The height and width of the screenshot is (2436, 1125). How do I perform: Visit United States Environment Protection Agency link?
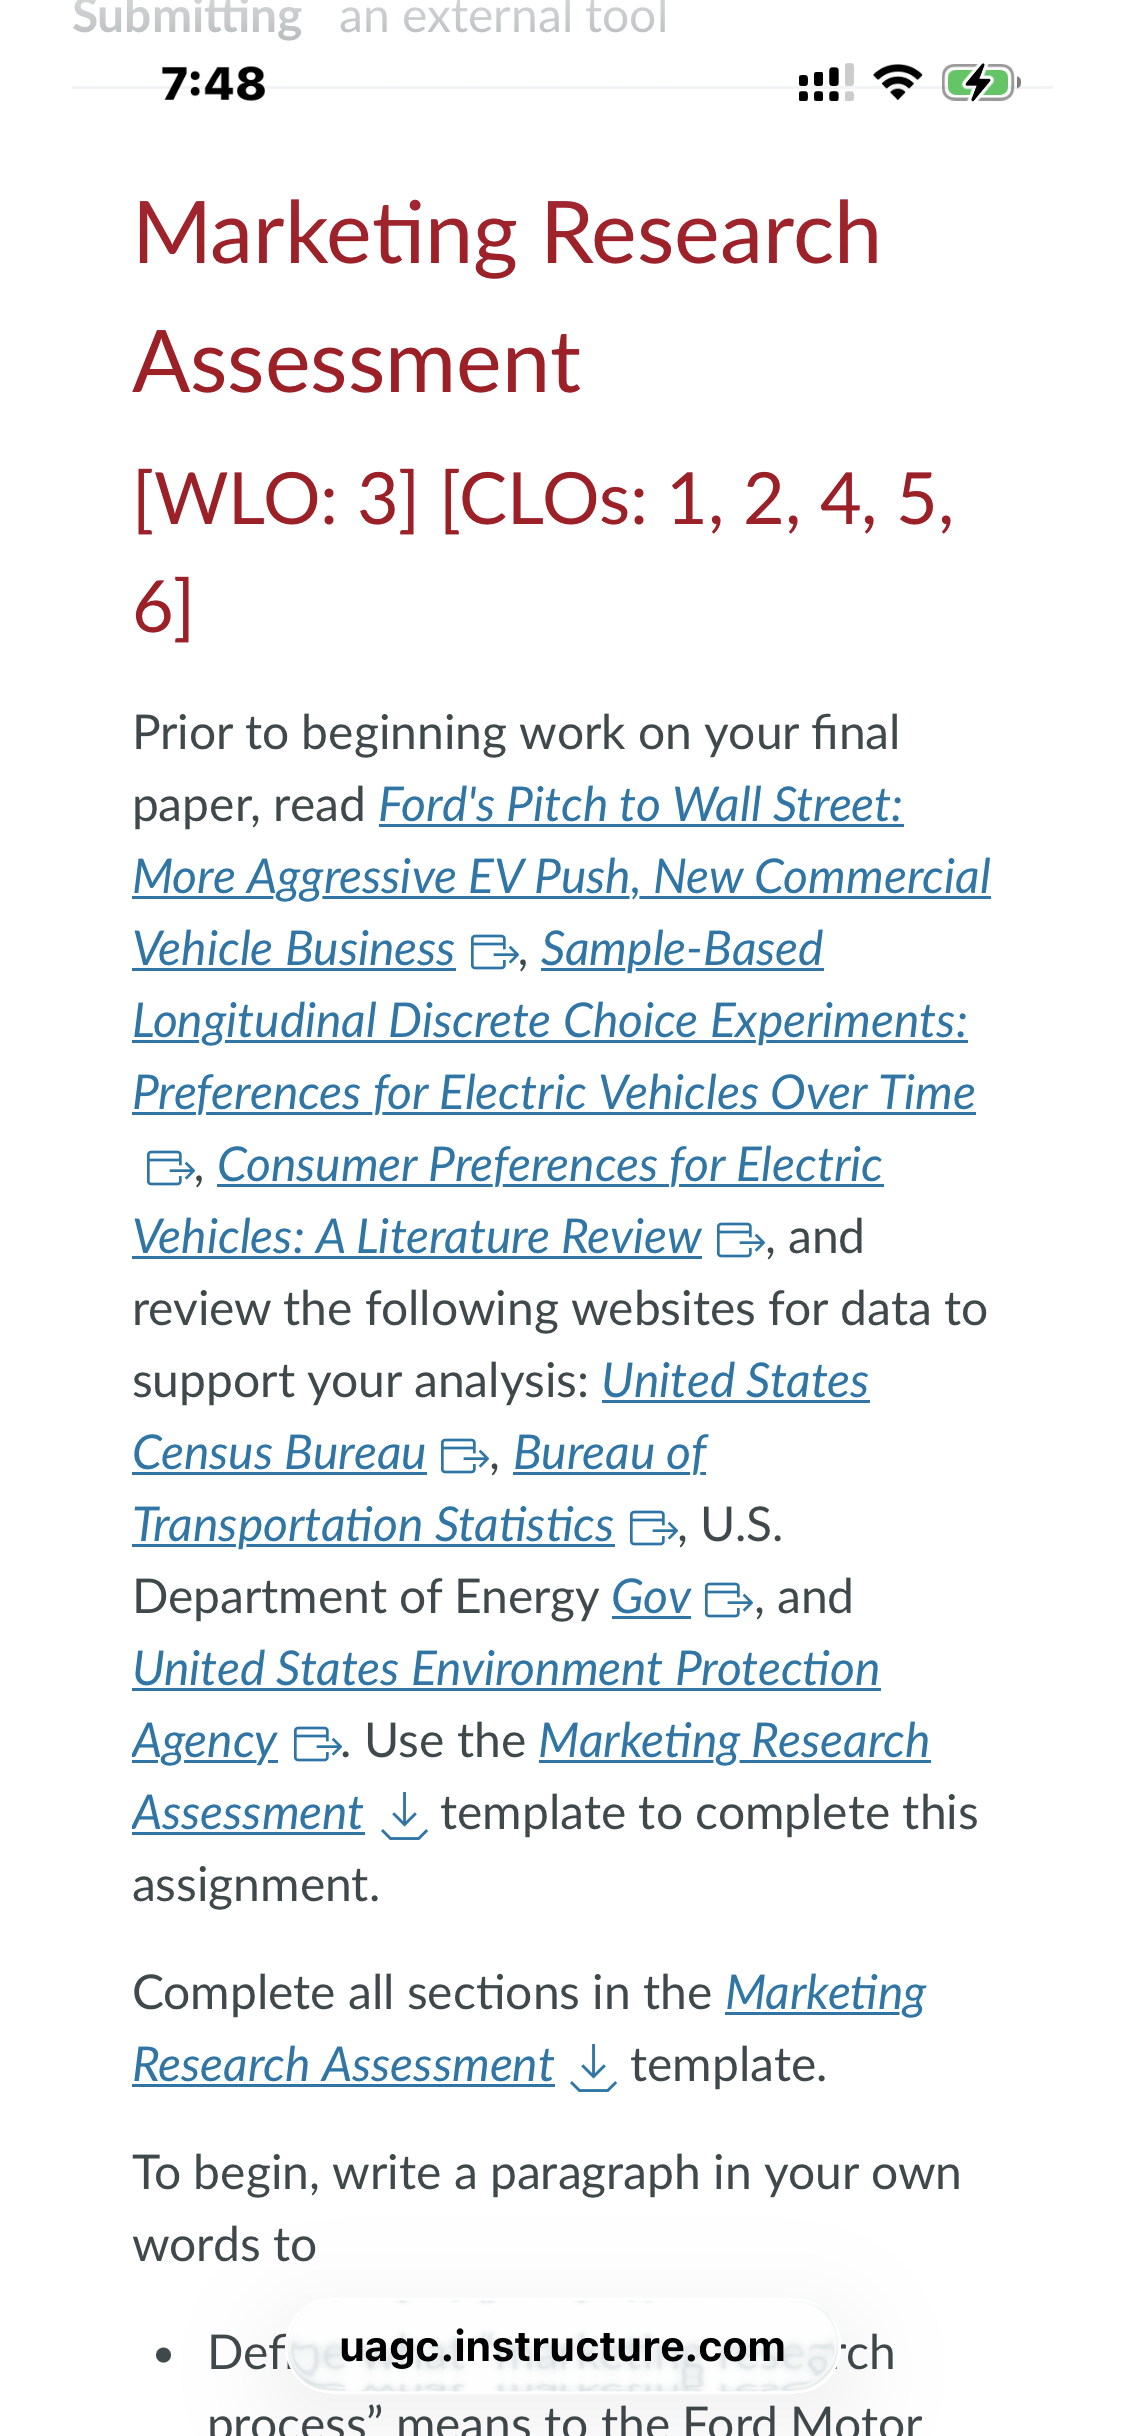point(506,1705)
